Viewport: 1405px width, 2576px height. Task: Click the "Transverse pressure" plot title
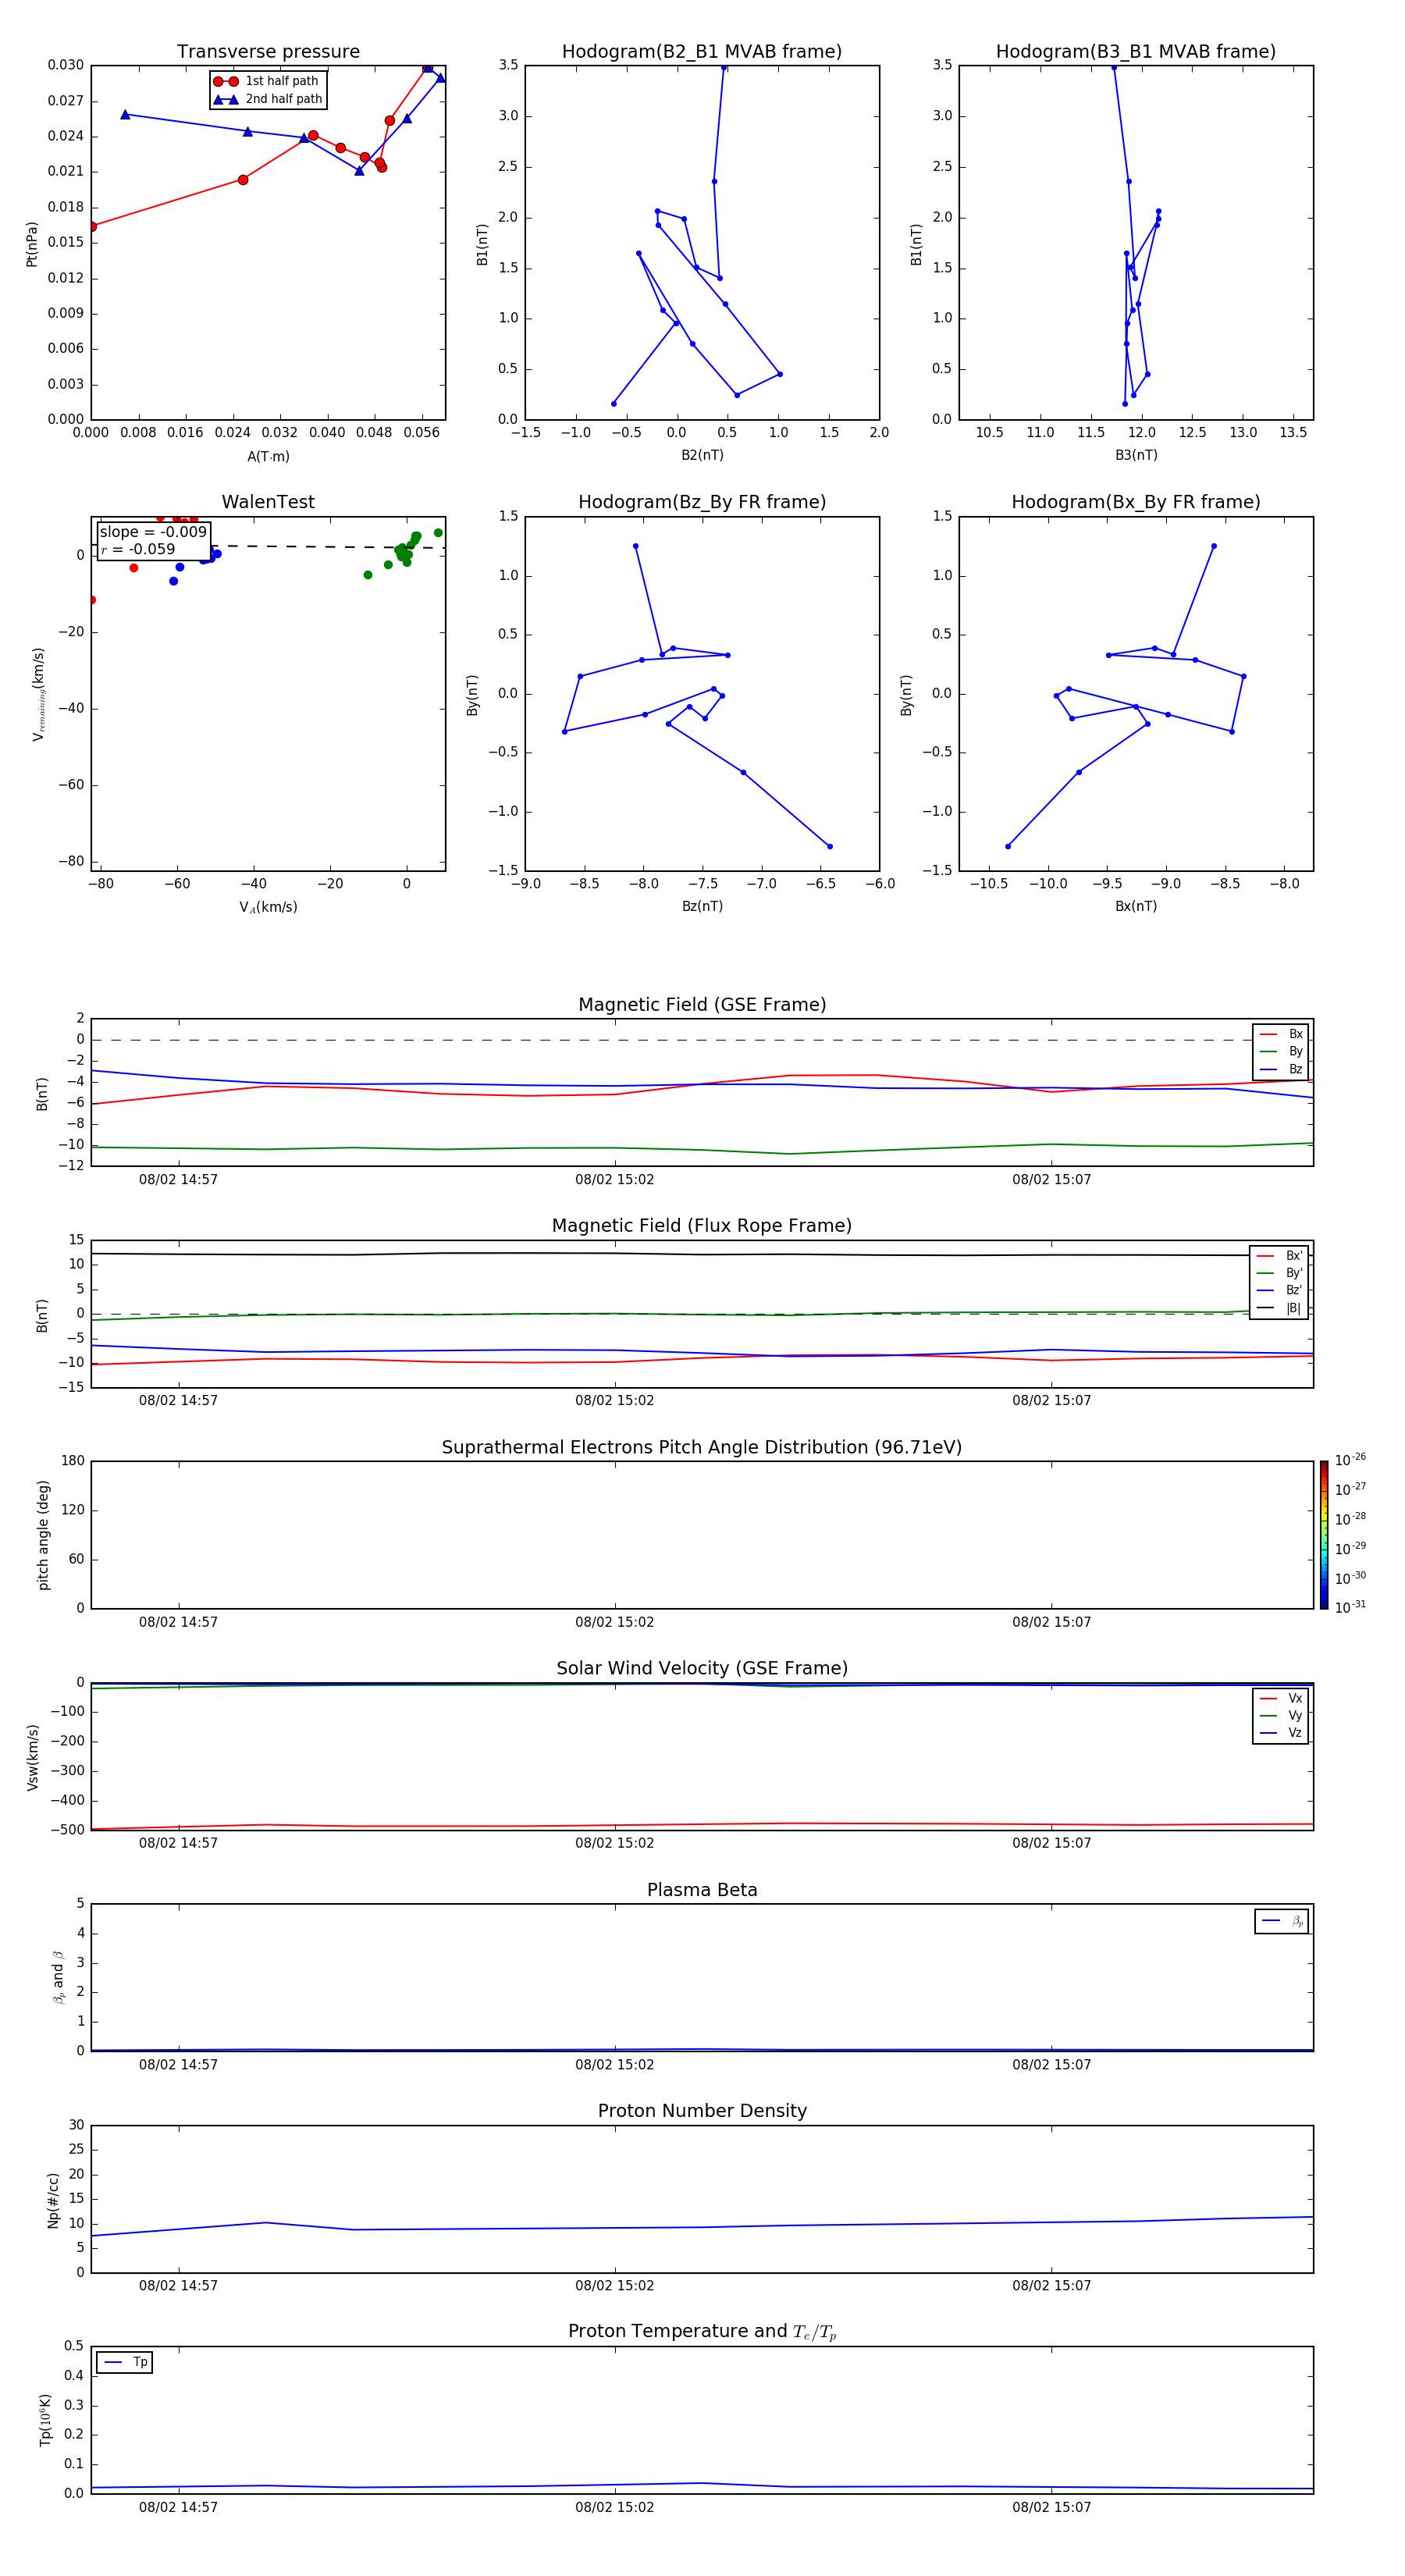coord(268,52)
